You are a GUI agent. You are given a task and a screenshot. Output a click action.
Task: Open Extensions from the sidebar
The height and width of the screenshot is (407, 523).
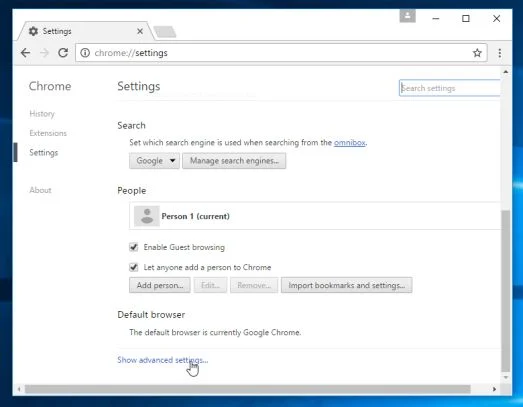pos(48,133)
